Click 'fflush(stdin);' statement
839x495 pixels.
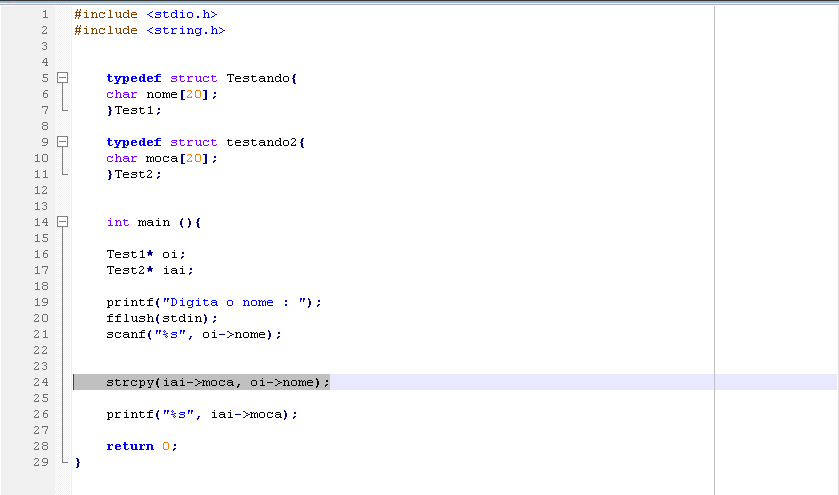point(162,318)
